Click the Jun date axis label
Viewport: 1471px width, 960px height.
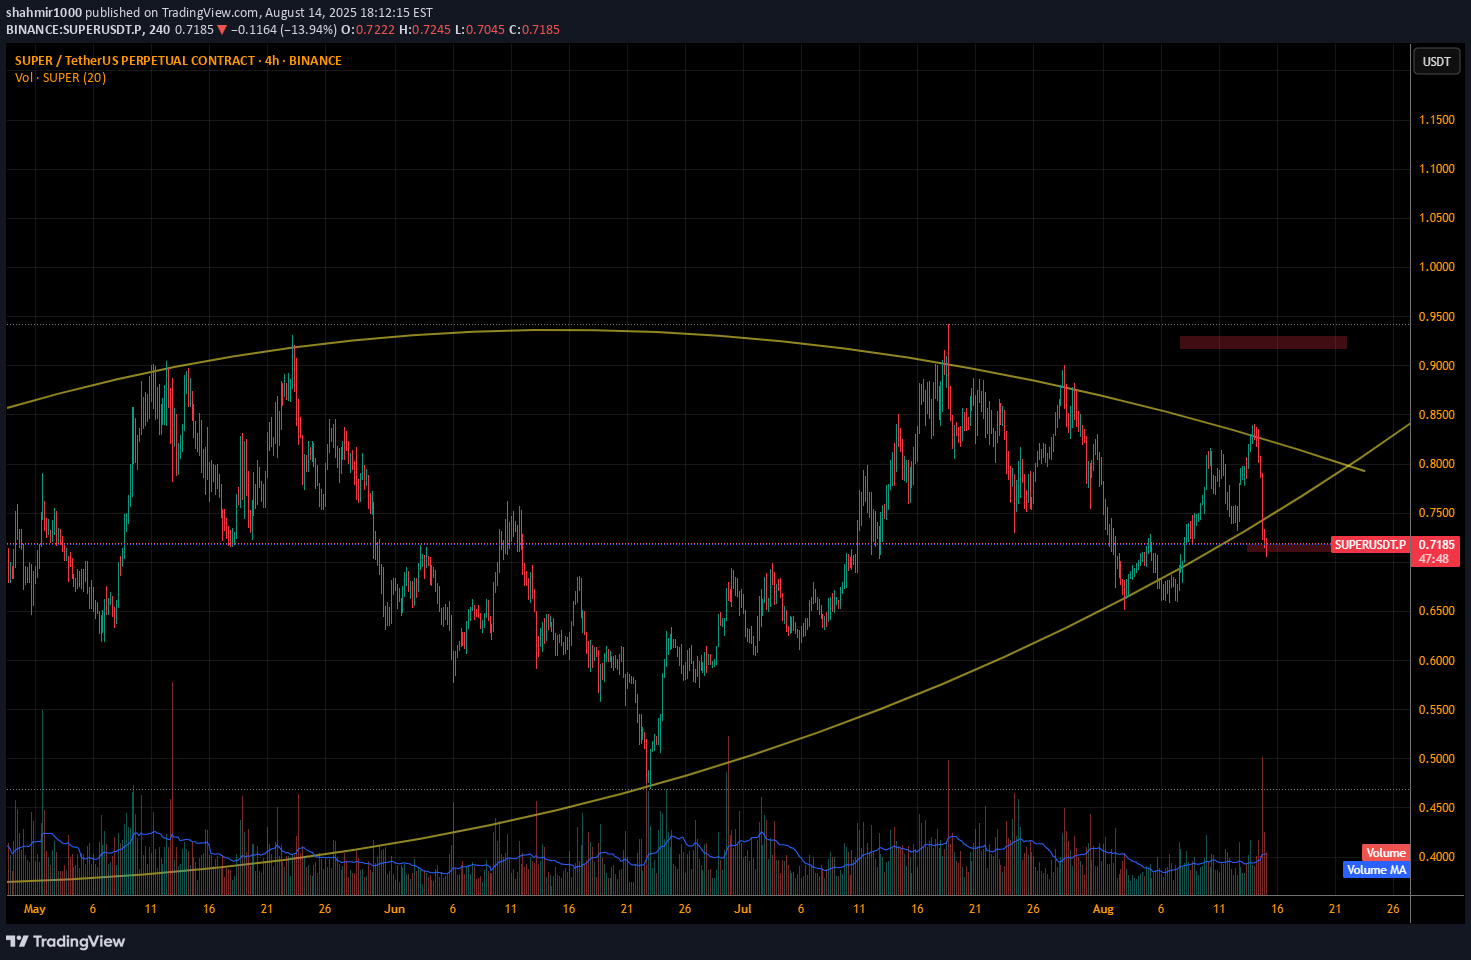click(394, 909)
